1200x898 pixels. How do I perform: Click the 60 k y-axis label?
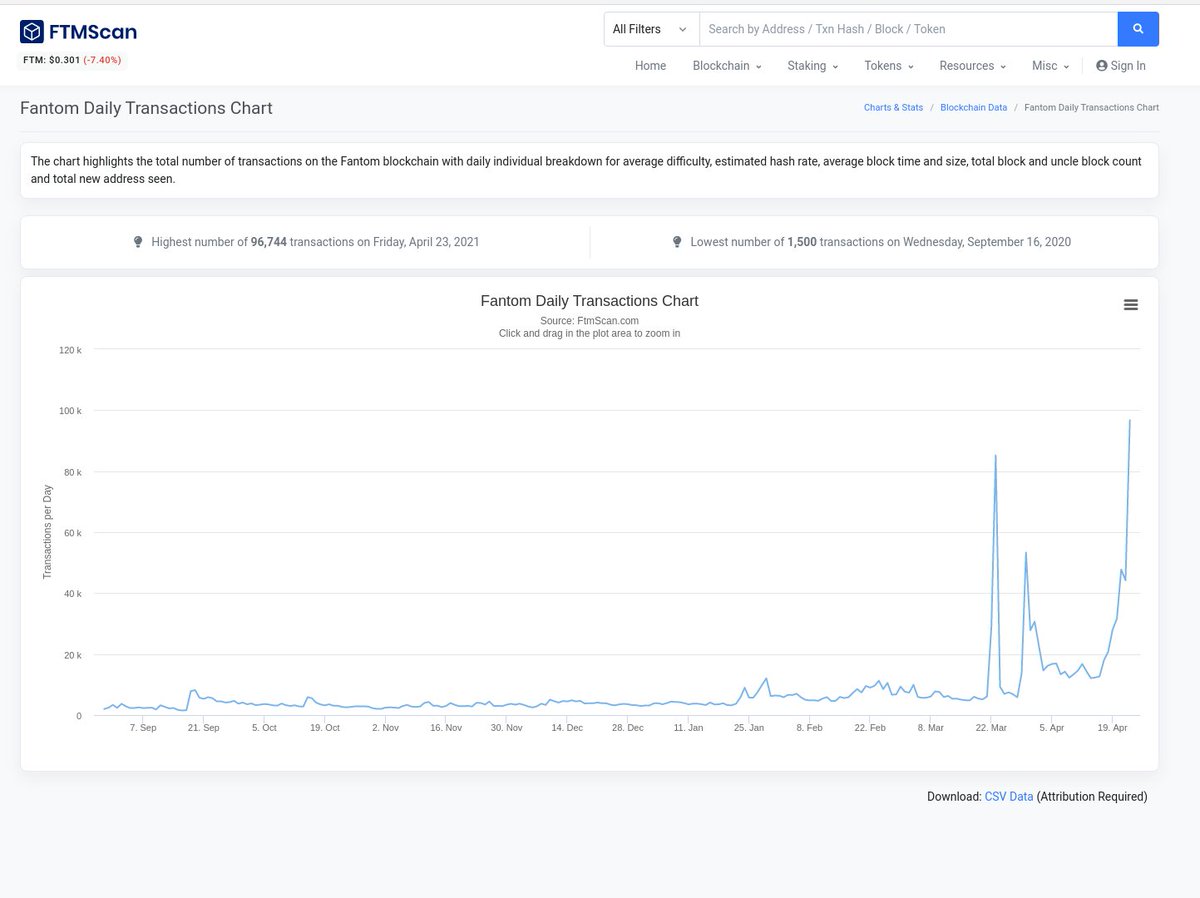73,533
